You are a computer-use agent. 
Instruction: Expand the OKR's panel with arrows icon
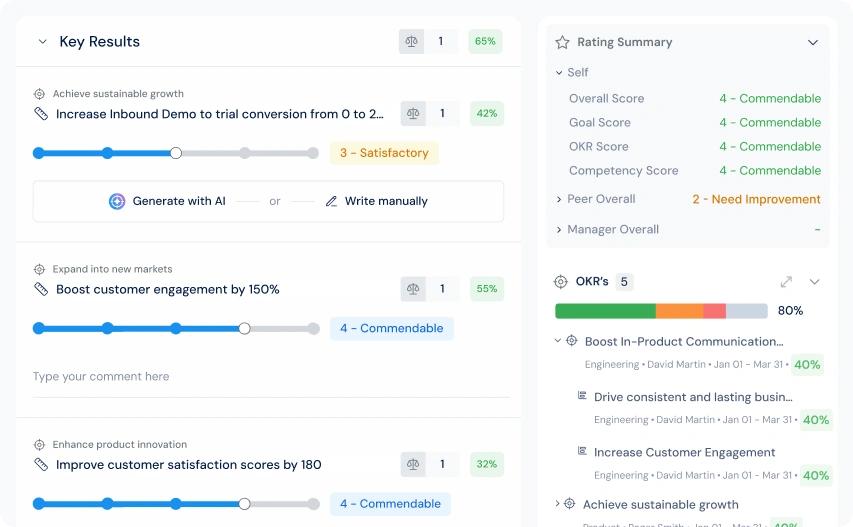[786, 282]
